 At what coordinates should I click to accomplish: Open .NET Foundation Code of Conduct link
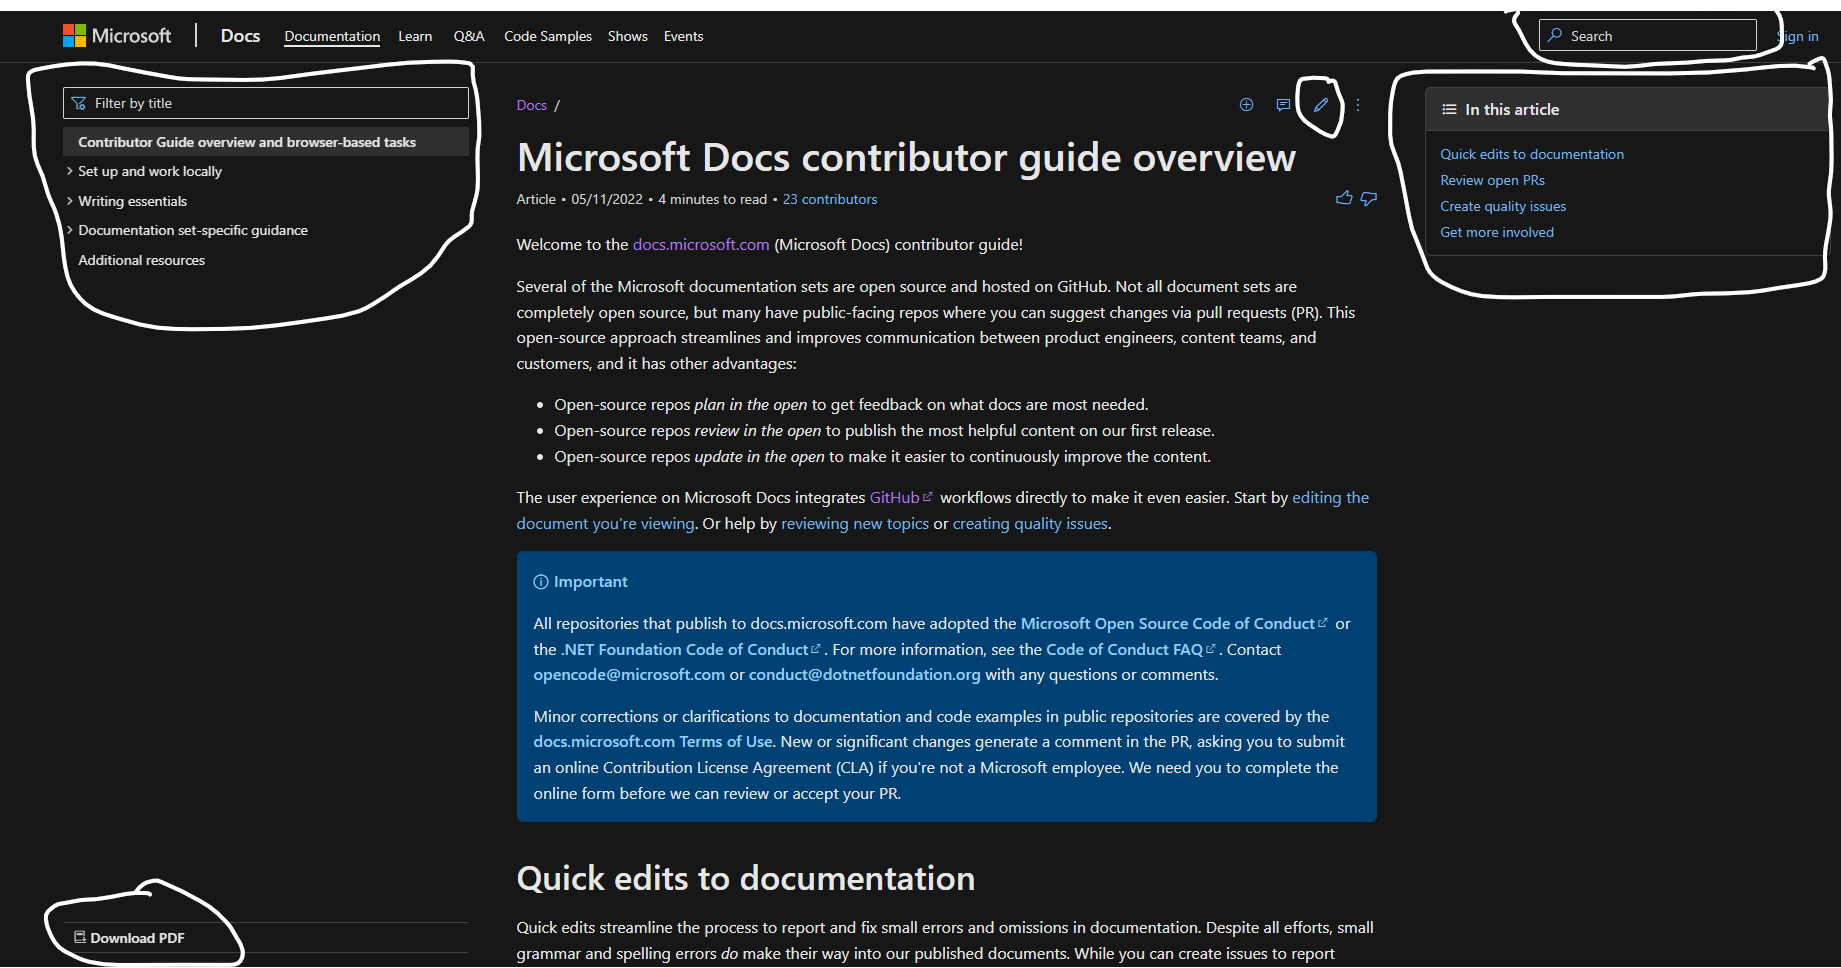[690, 649]
